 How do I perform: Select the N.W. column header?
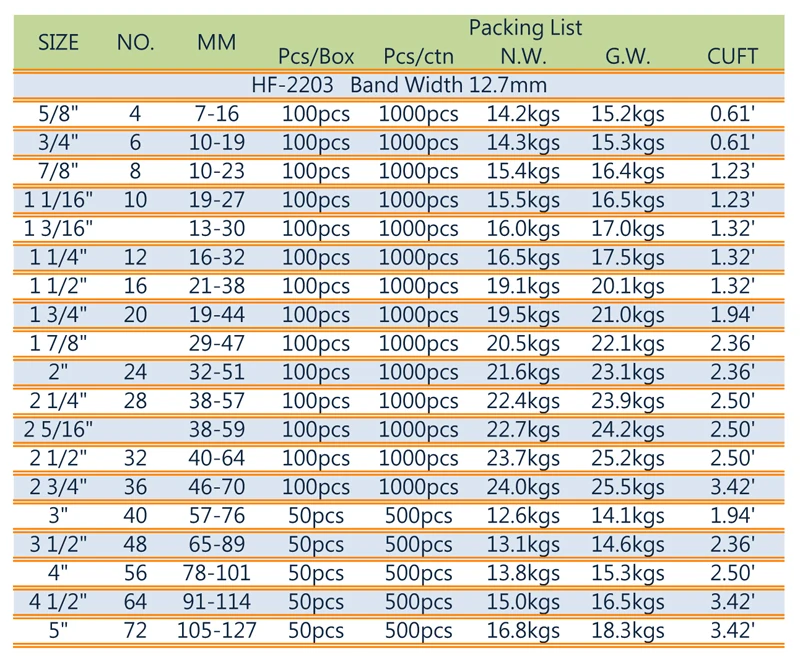522,57
